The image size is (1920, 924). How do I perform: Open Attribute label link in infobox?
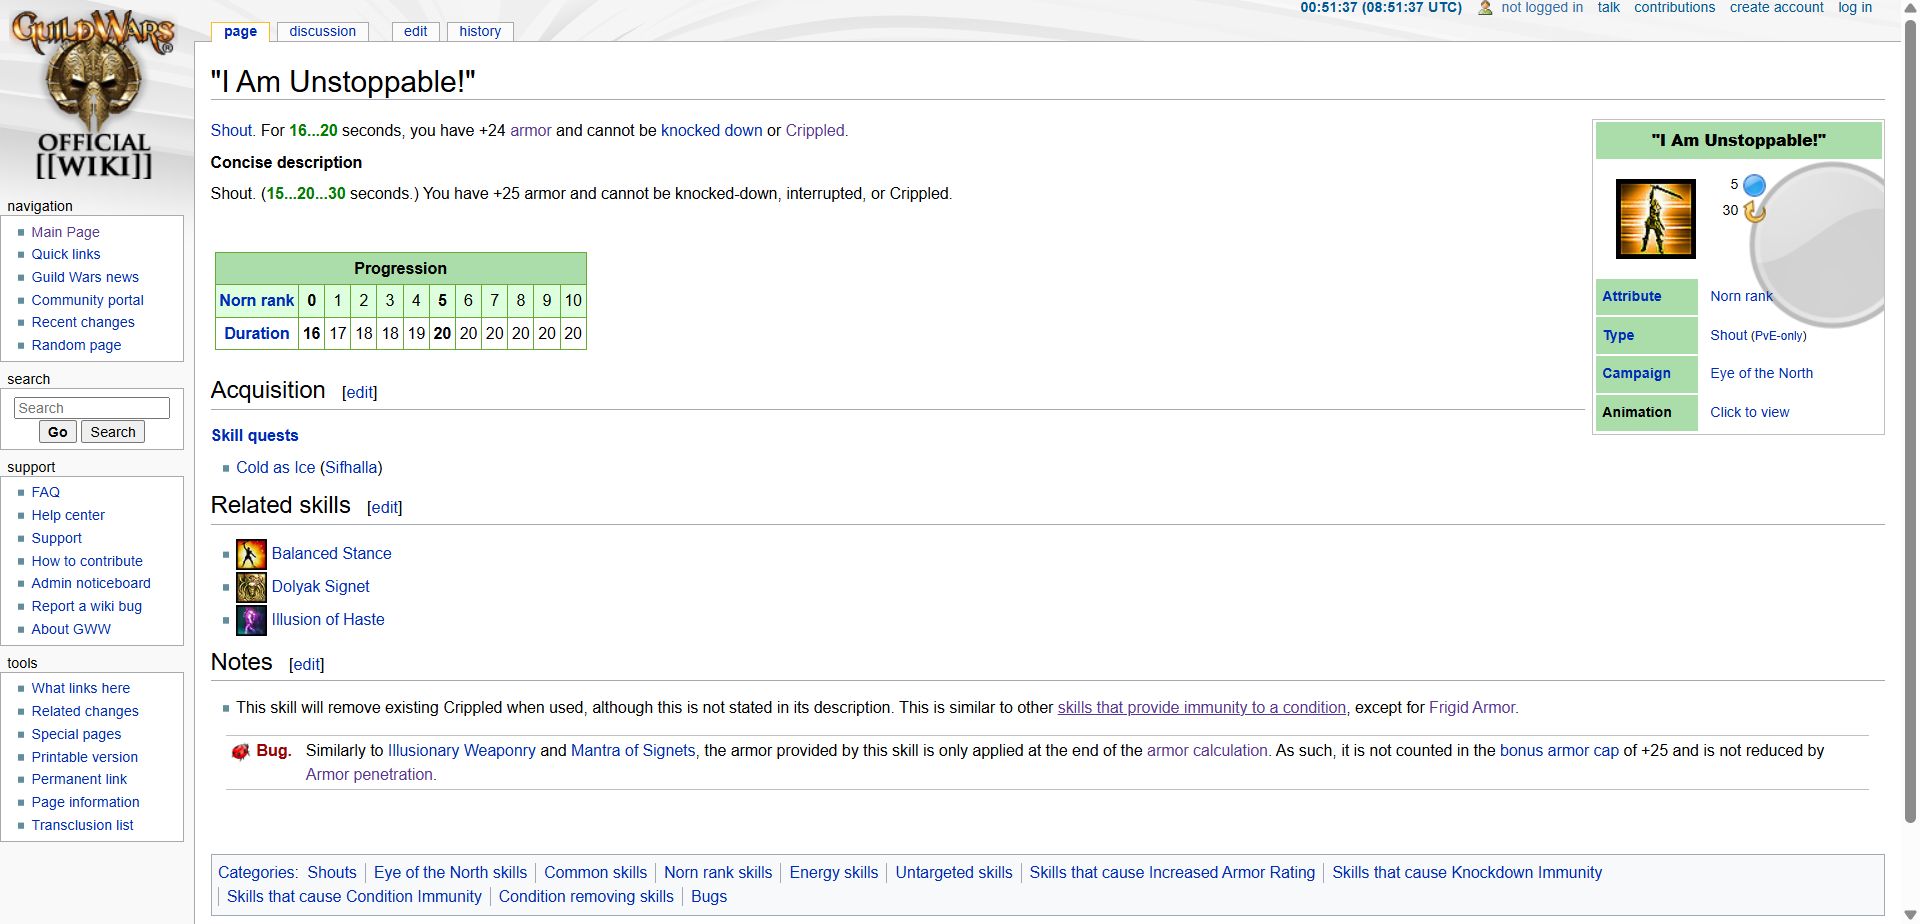pos(1631,296)
